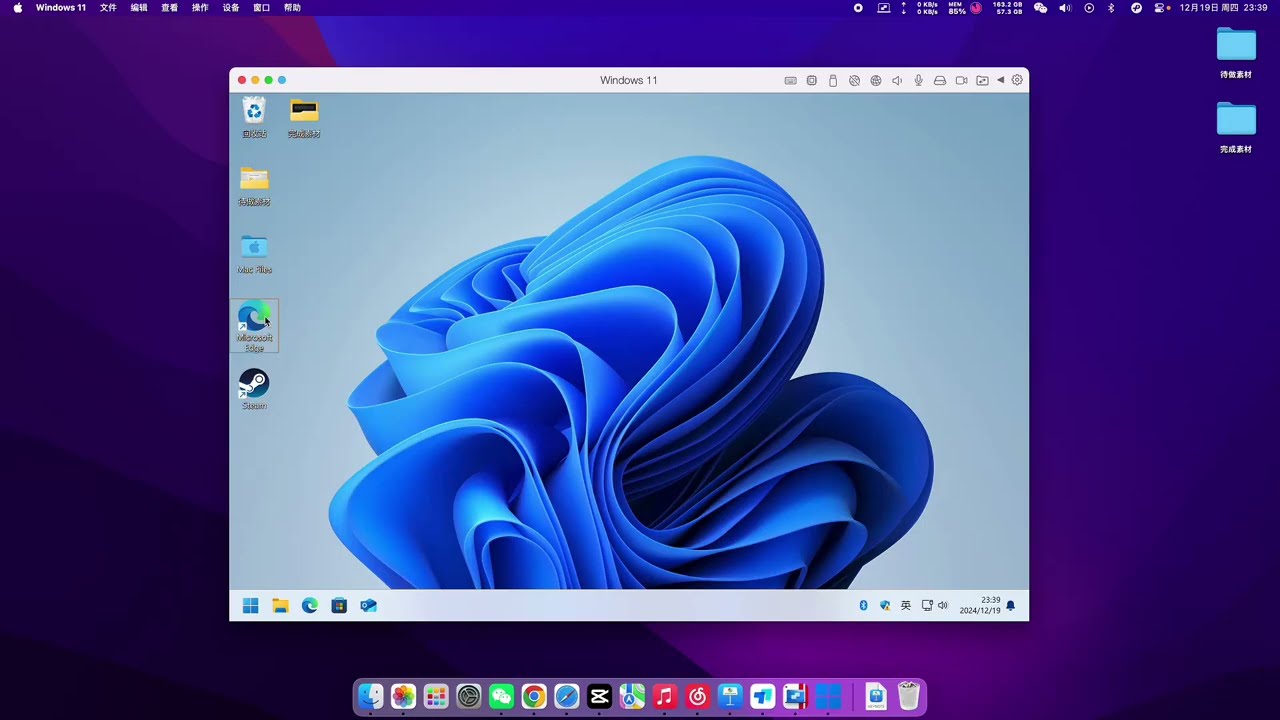Open Windows notification bell
1280x720 pixels.
[x=1010, y=606]
